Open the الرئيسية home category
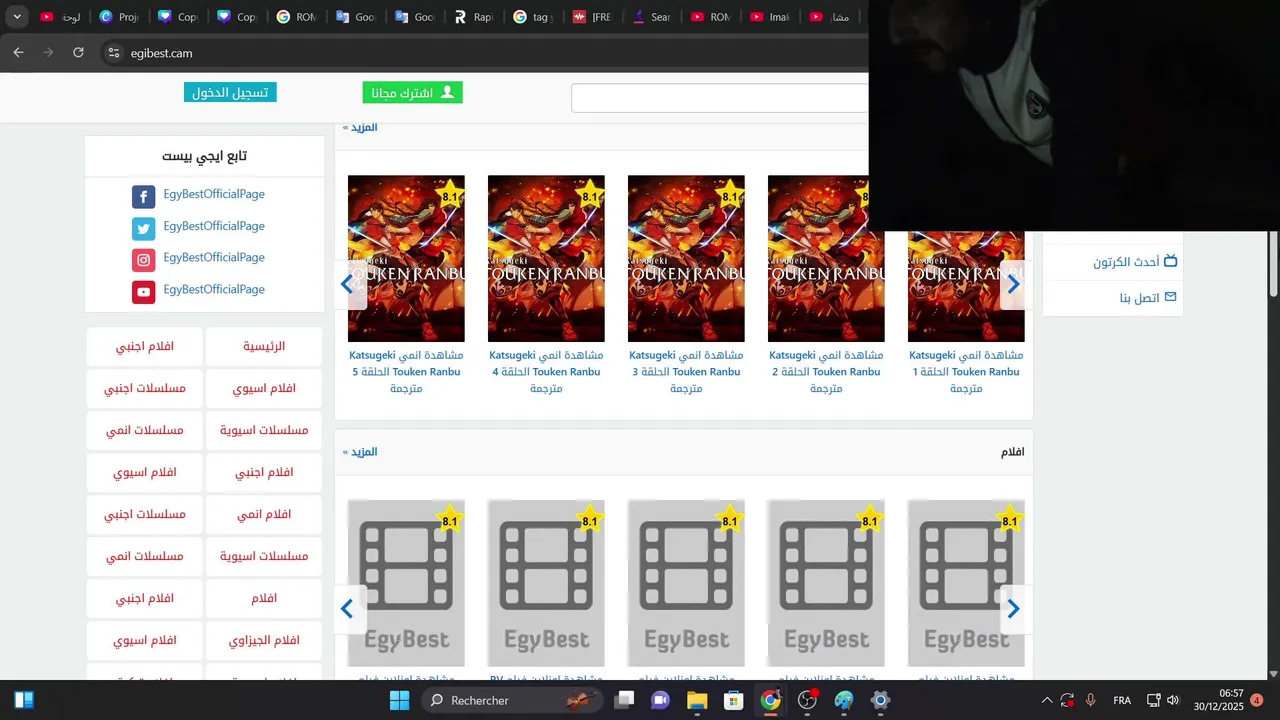The height and width of the screenshot is (720, 1280). click(264, 346)
